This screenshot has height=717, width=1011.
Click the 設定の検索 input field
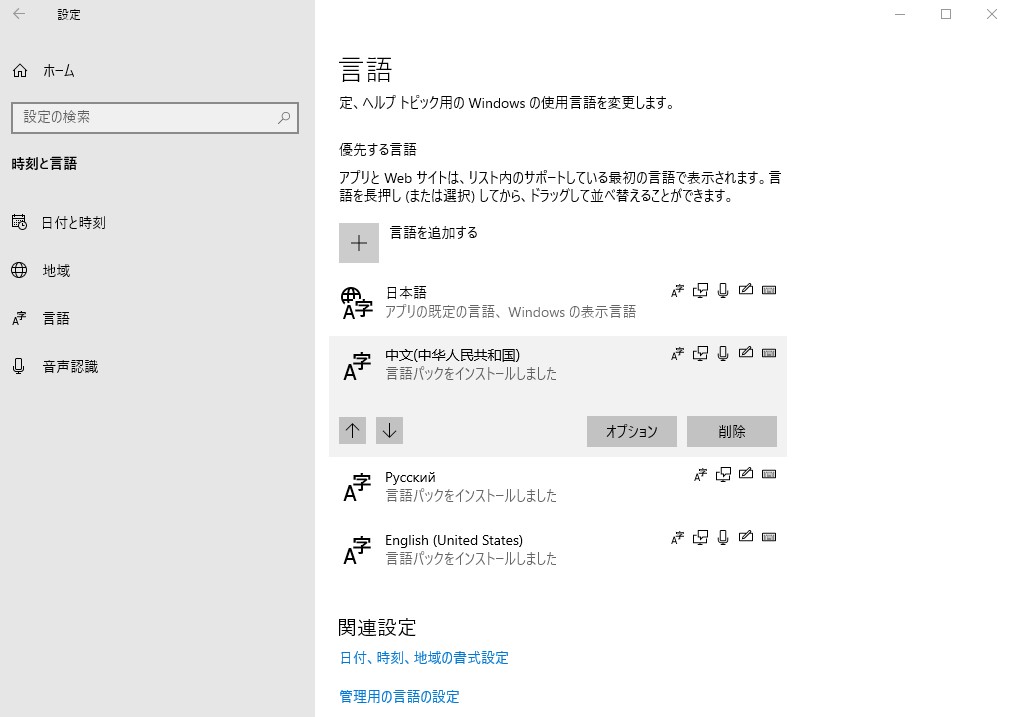[x=145, y=117]
